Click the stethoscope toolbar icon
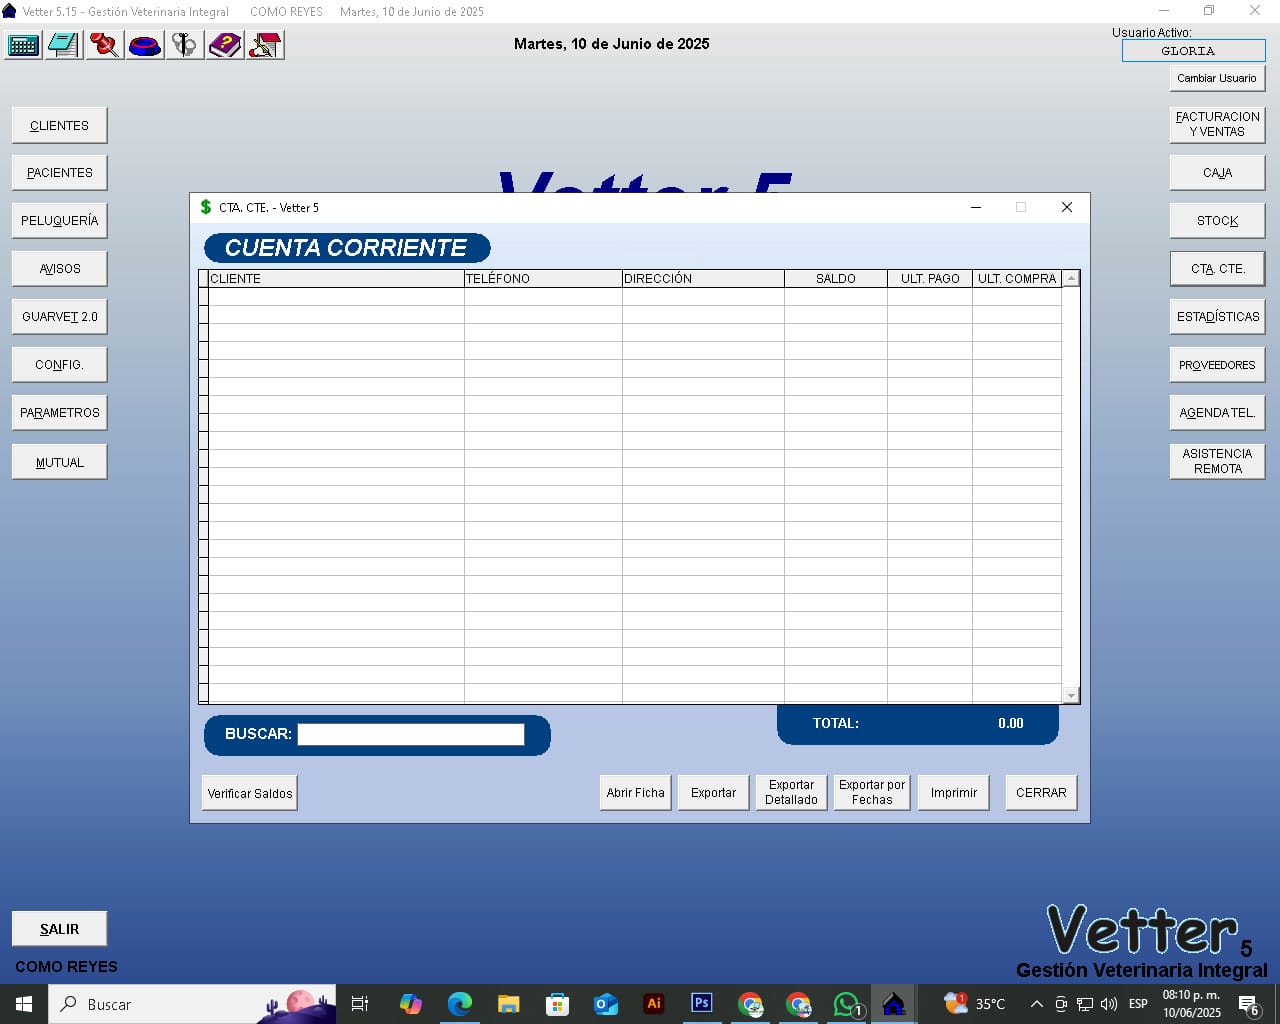This screenshot has width=1280, height=1024. [185, 45]
